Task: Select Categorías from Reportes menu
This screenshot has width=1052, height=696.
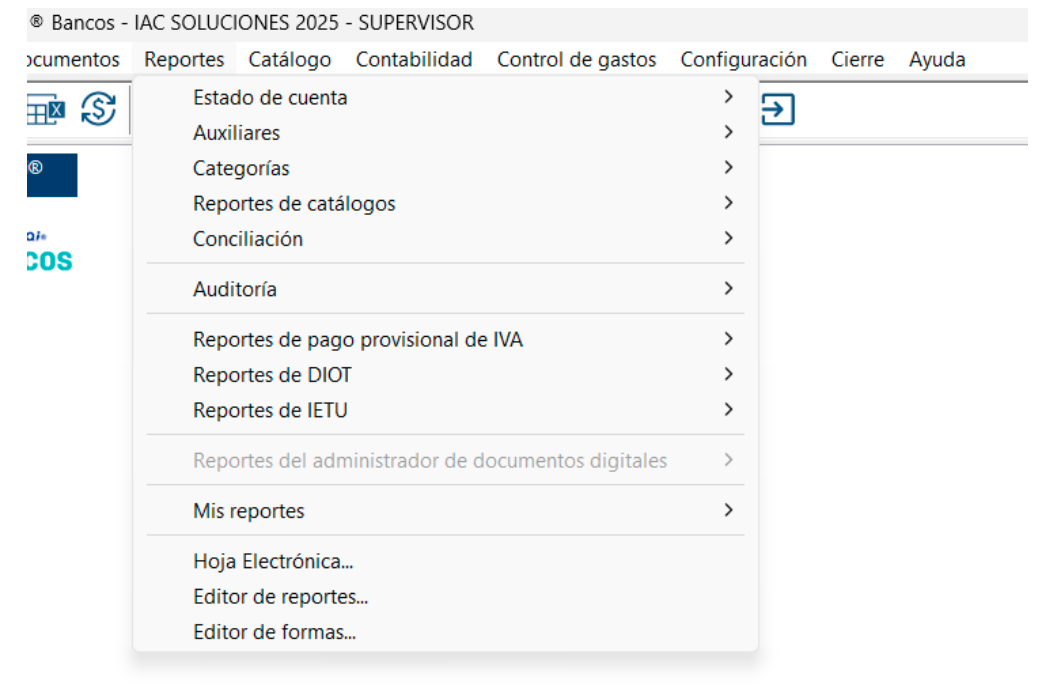Action: point(241,168)
